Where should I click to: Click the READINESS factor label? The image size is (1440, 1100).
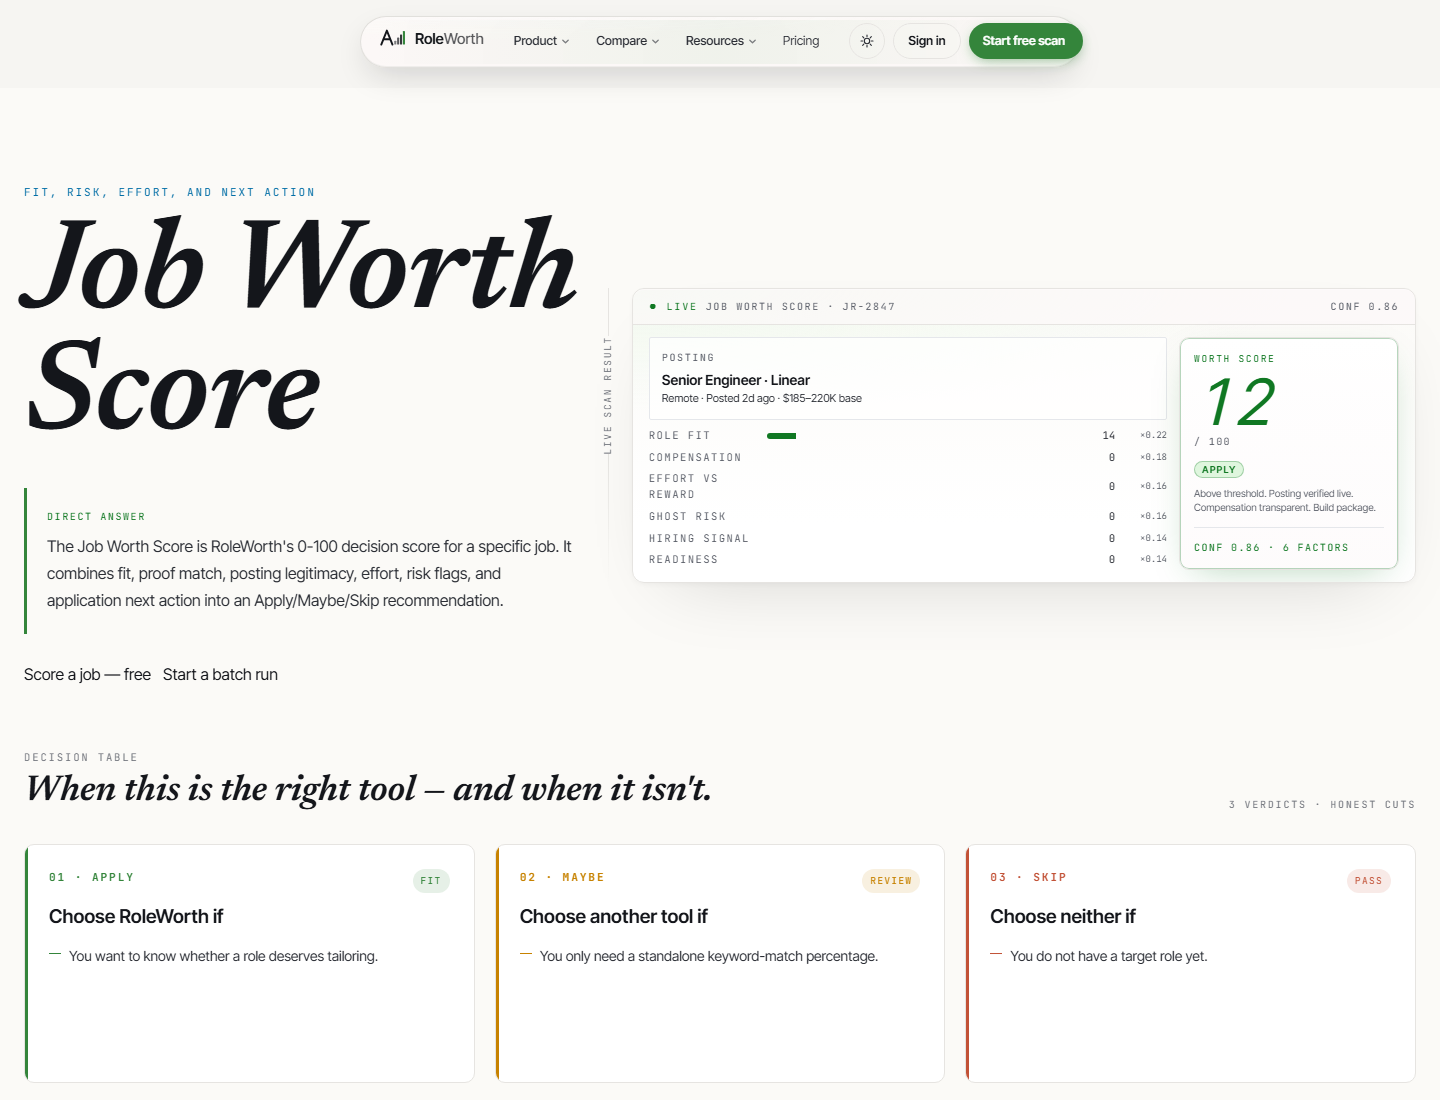683,560
